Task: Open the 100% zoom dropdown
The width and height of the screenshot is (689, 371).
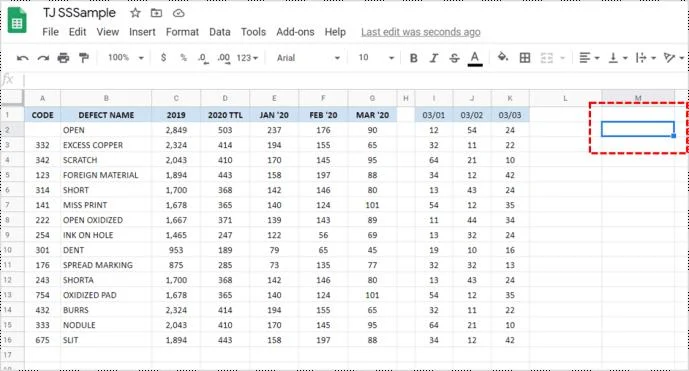Action: click(126, 58)
